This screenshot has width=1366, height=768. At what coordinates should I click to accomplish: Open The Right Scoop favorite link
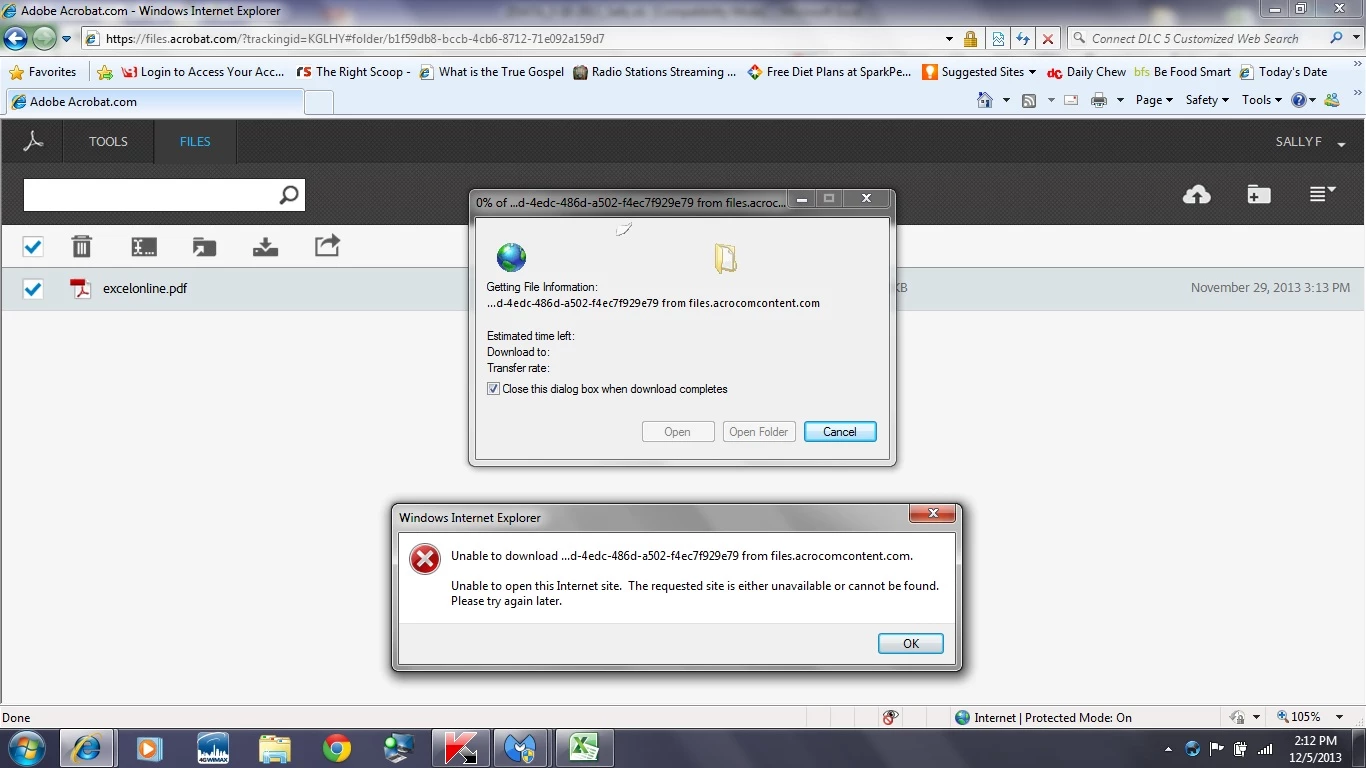pyautogui.click(x=354, y=72)
